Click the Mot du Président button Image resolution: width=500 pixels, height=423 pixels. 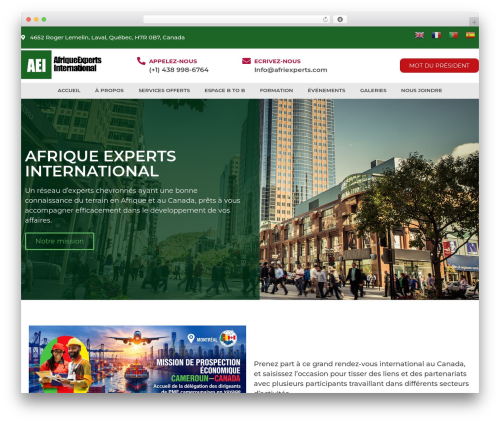click(439, 66)
